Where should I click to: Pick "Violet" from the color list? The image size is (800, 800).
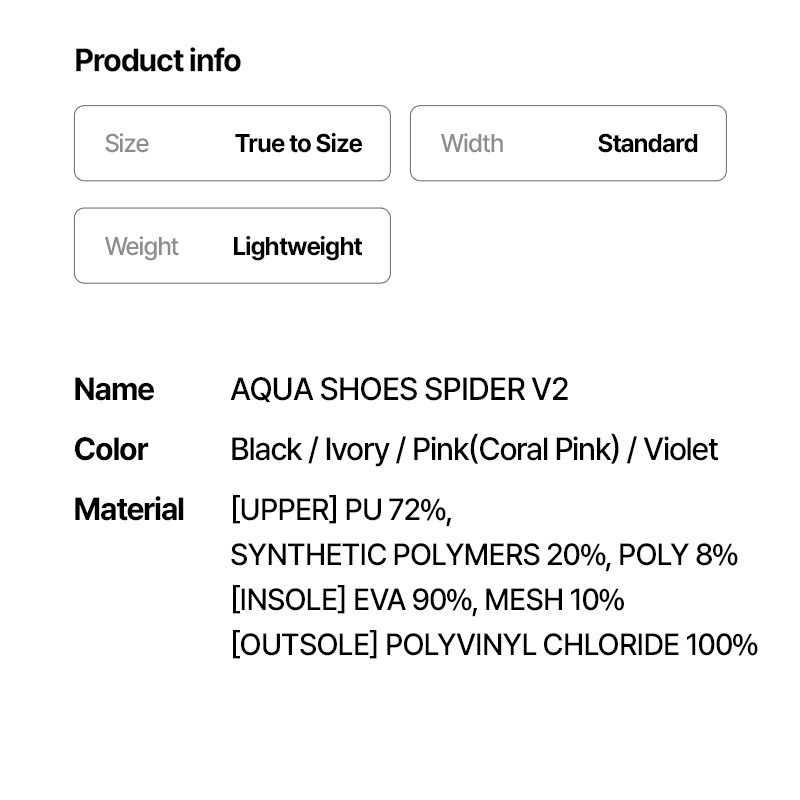point(680,450)
